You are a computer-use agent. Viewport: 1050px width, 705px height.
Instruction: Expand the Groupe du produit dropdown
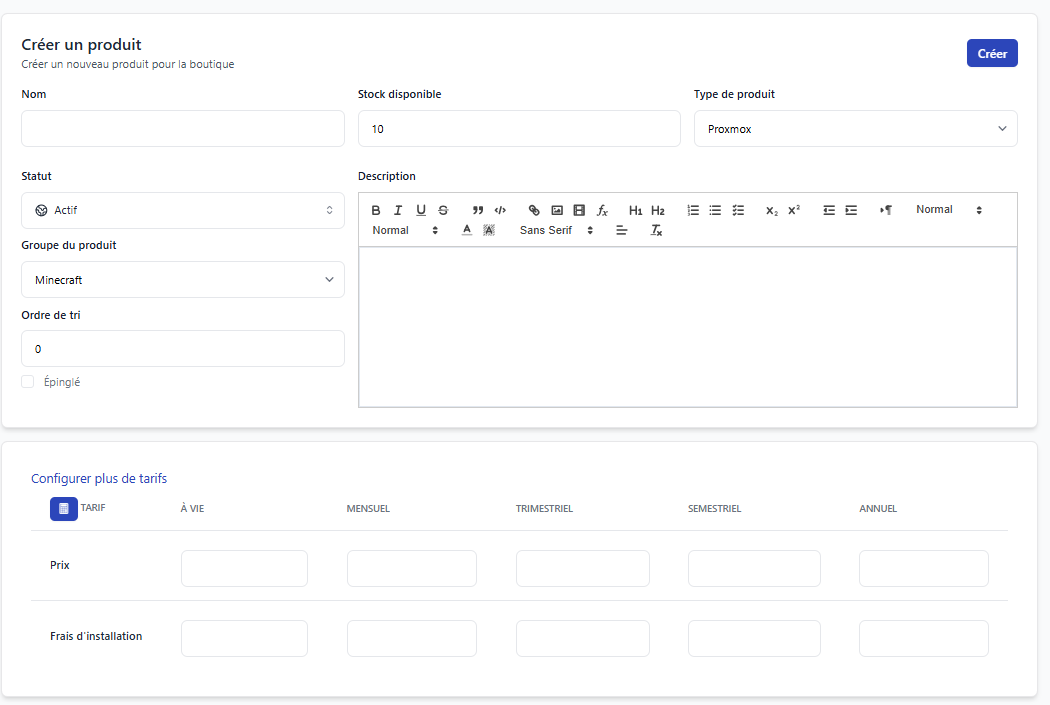(x=183, y=280)
